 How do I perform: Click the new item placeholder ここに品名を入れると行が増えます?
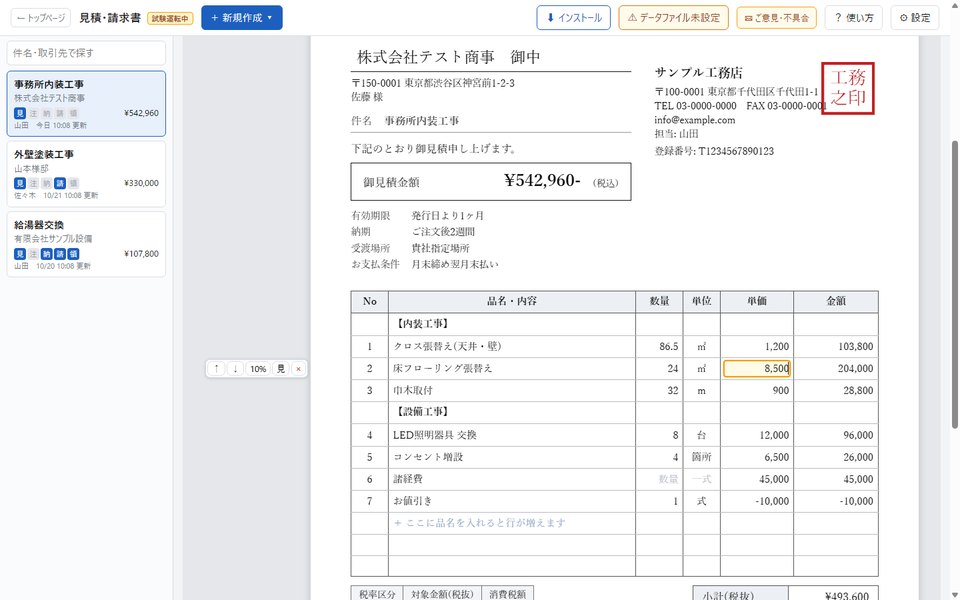coord(479,523)
